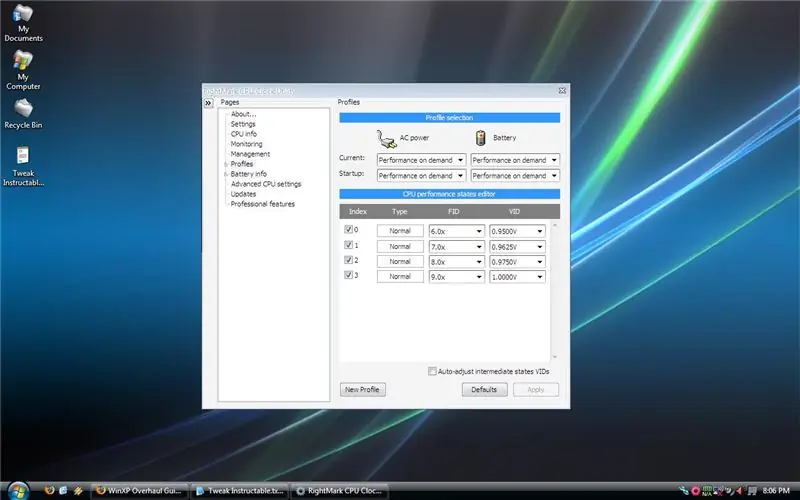Screen dimensions: 800x500
Task: Open the 9.0x FID dropdown
Action: [x=457, y=277]
